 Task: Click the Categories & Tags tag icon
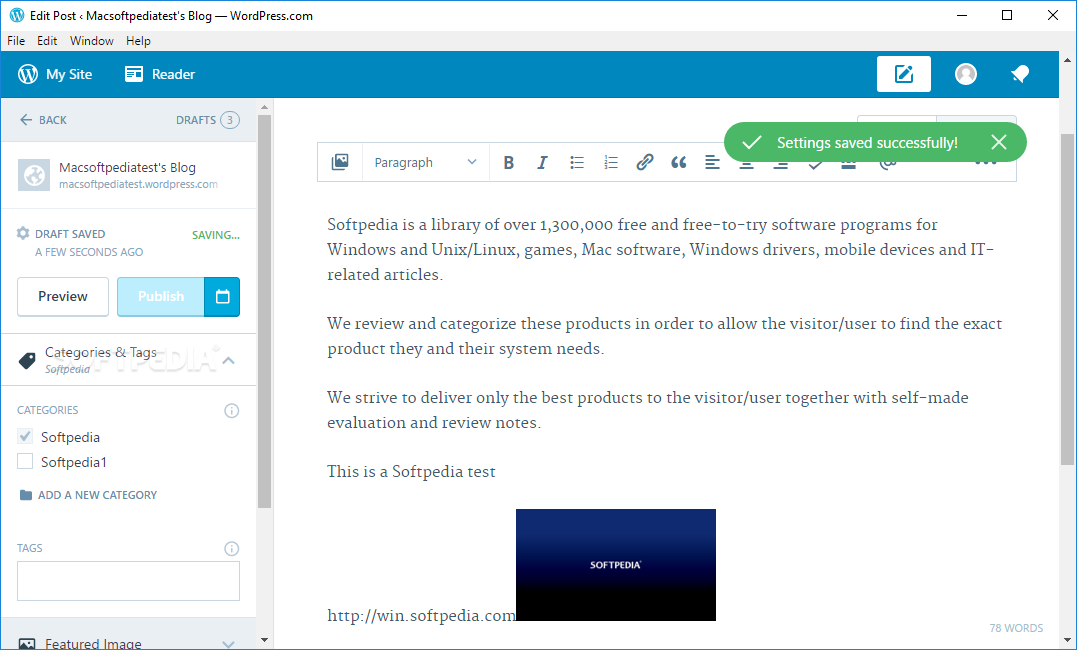coord(27,360)
